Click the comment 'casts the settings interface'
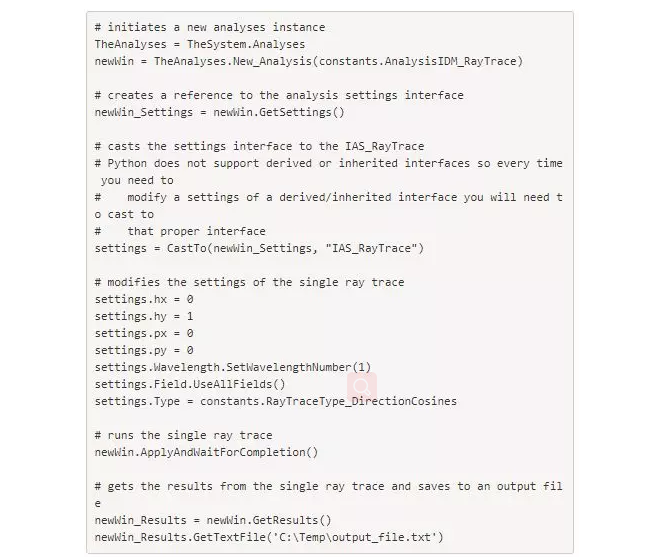The width and height of the screenshot is (664, 560). pyautogui.click(x=259, y=147)
